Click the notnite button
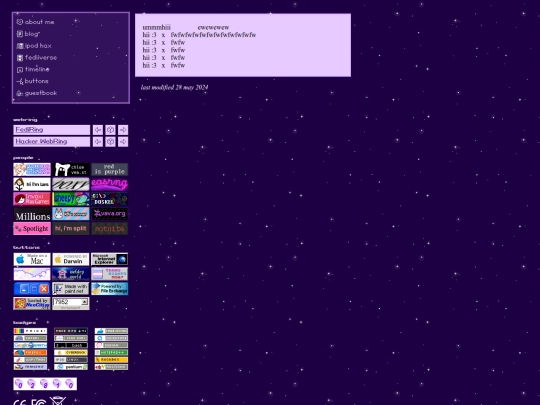Image resolution: width=540 pixels, height=405 pixels. 110,229
